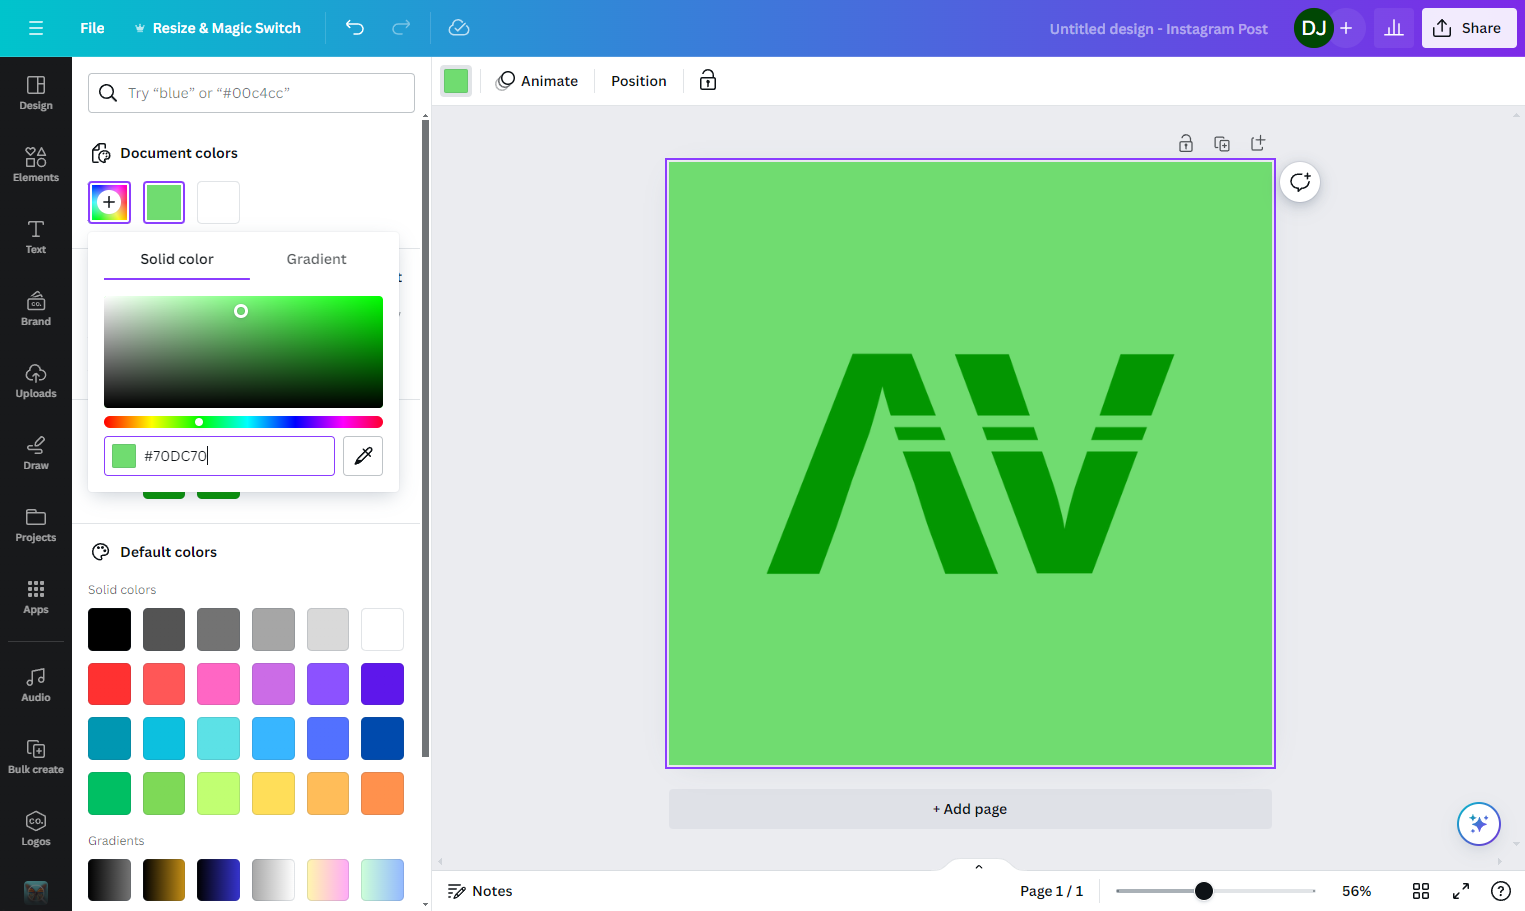Open the Projects sidebar panel
Screen dimensions: 1525x911
[x=36, y=525]
